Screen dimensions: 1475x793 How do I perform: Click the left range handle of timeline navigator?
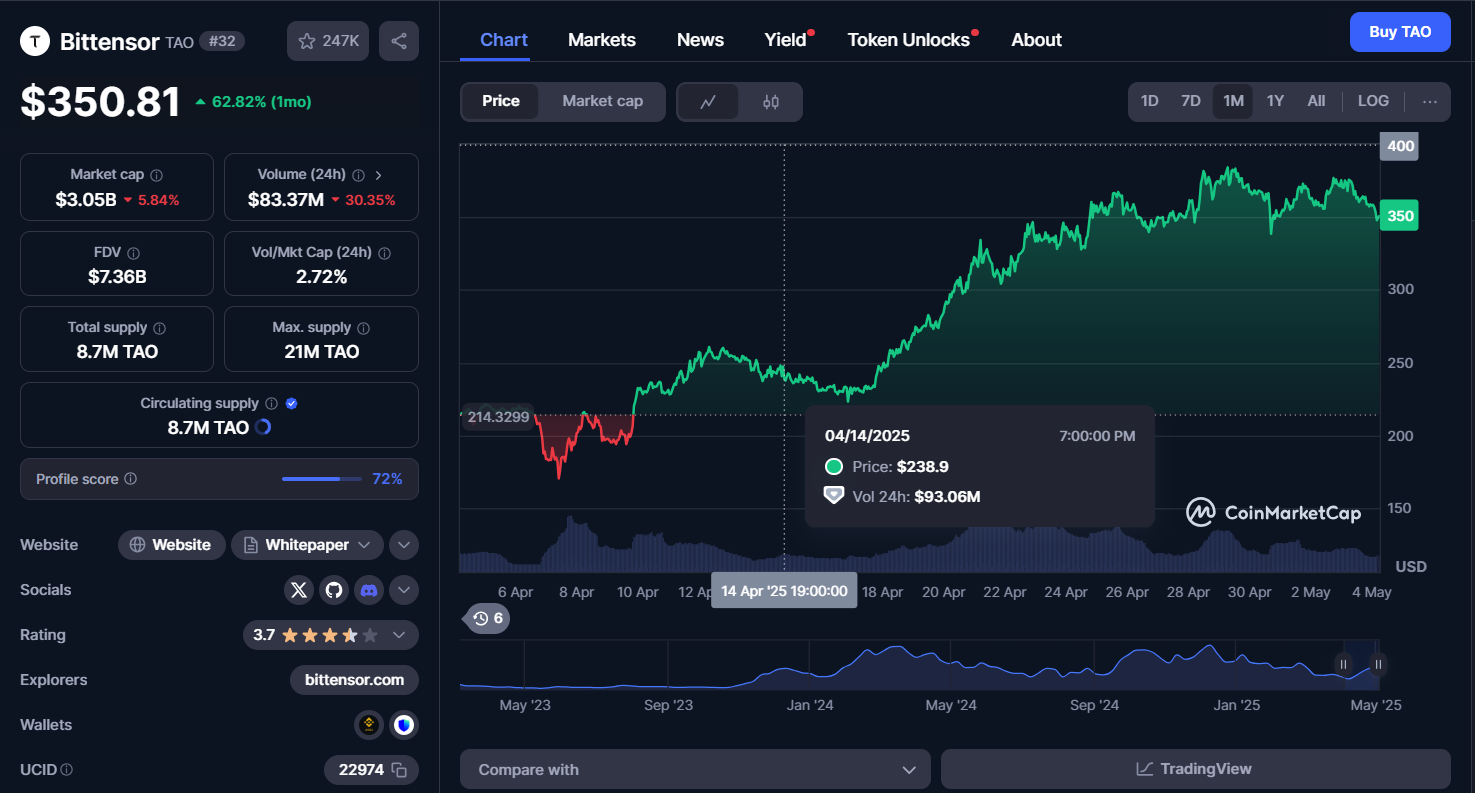[x=1343, y=664]
